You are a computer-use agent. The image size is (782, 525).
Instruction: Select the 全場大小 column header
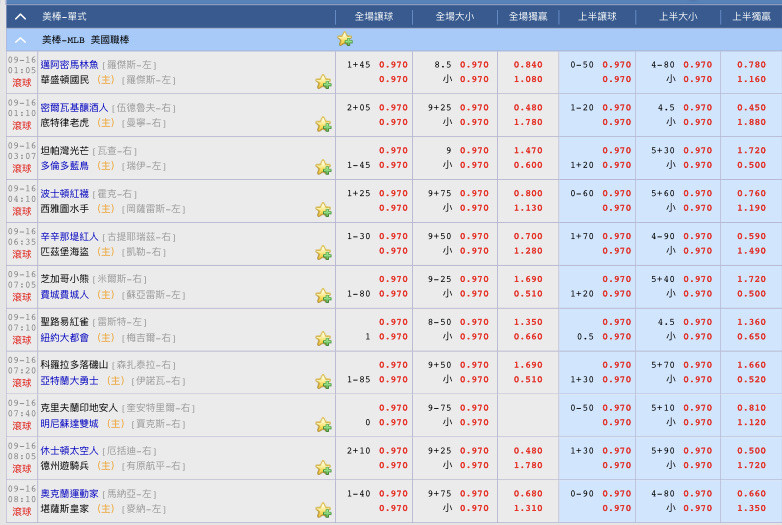454,16
